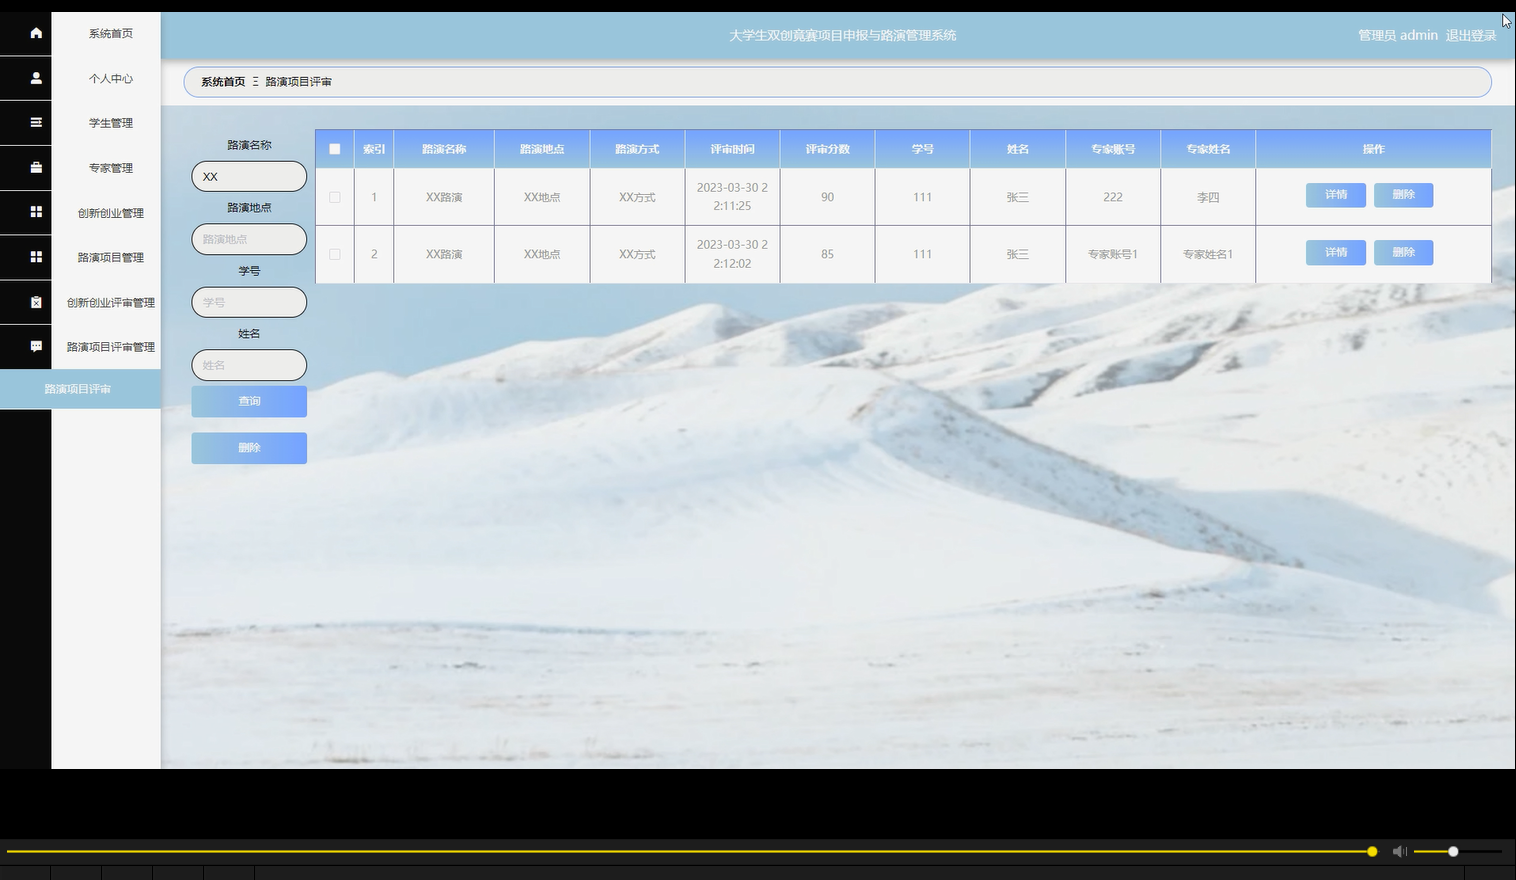Check the row 2 checkbox

(335, 254)
